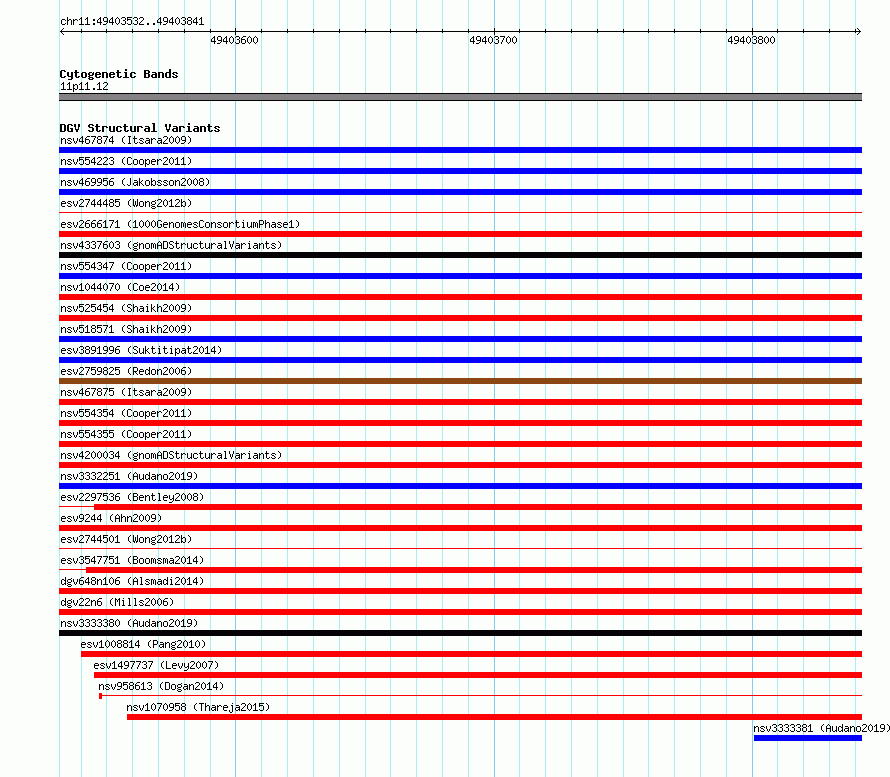
Task: Select the esv9244 (Ahn2009) label
Action: click(x=111, y=518)
